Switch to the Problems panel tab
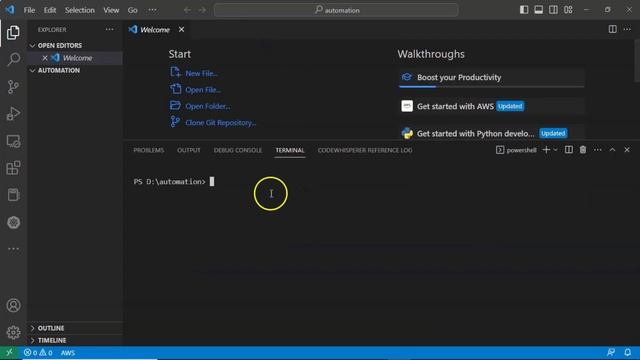 [149, 150]
